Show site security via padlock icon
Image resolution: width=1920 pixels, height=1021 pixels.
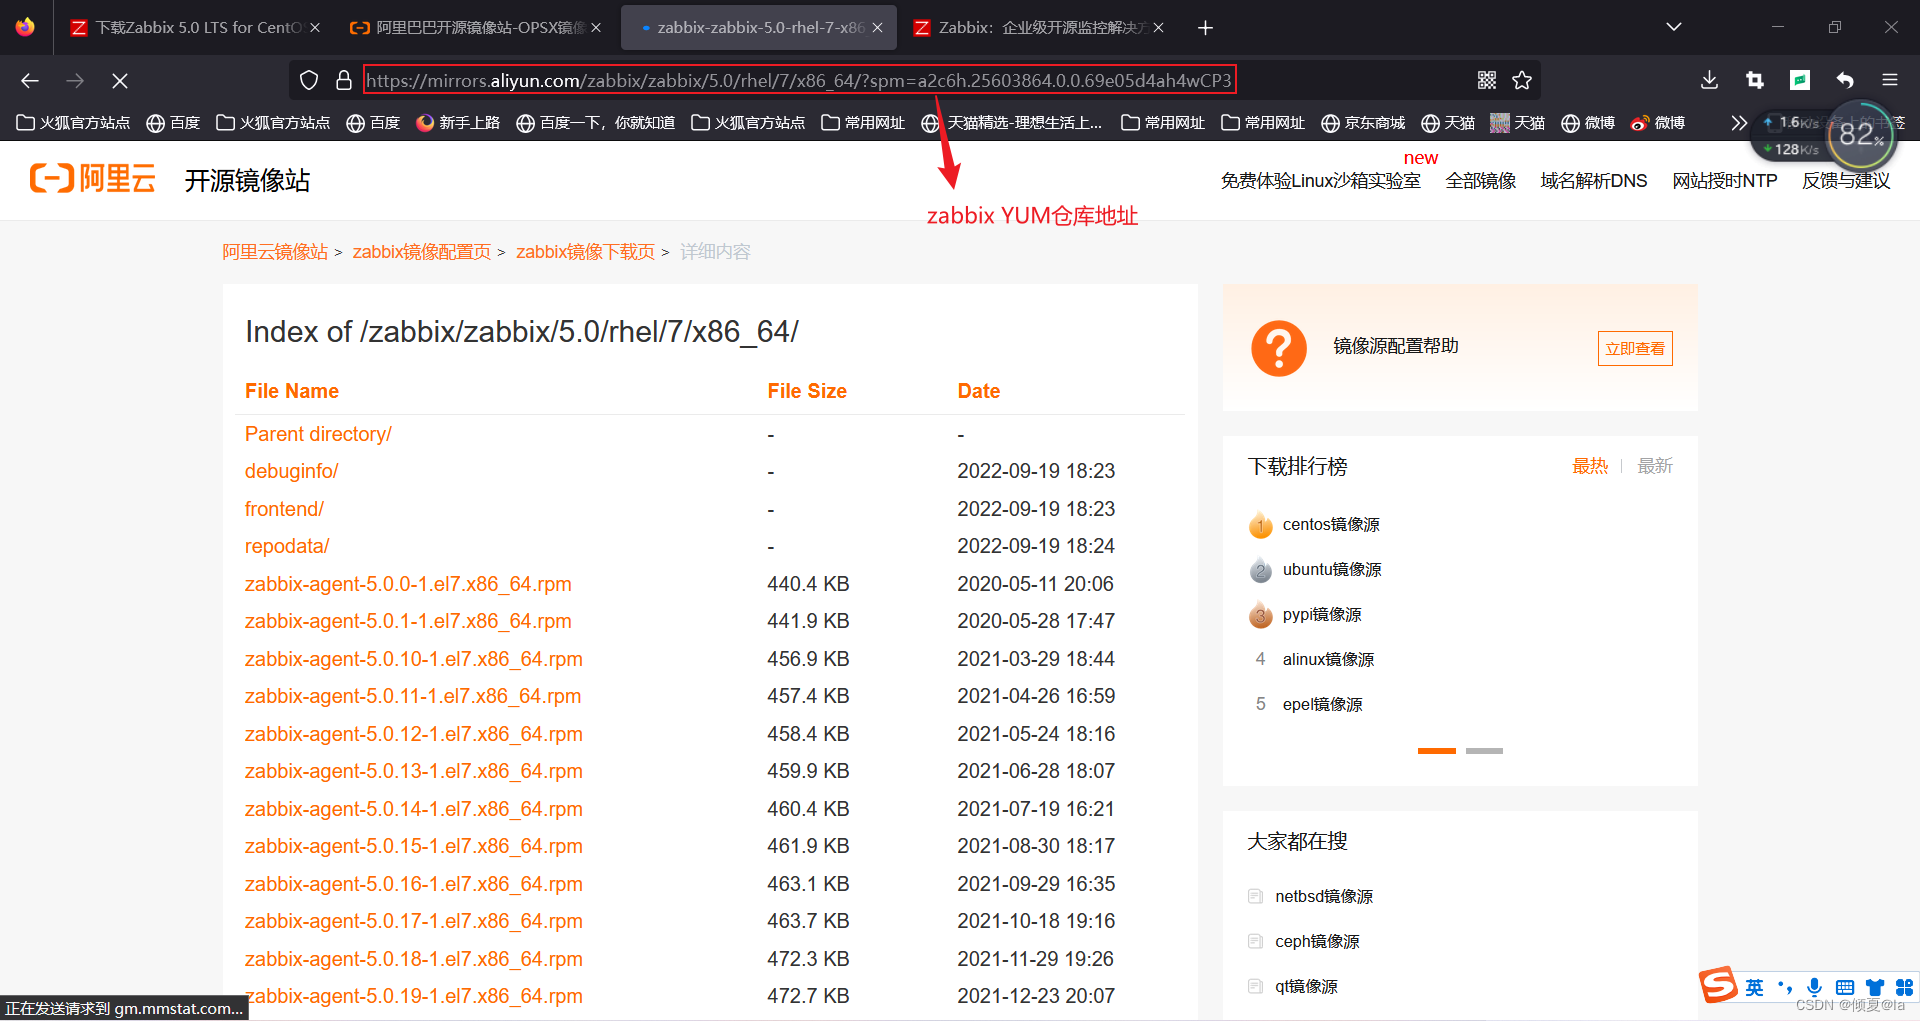click(x=344, y=80)
